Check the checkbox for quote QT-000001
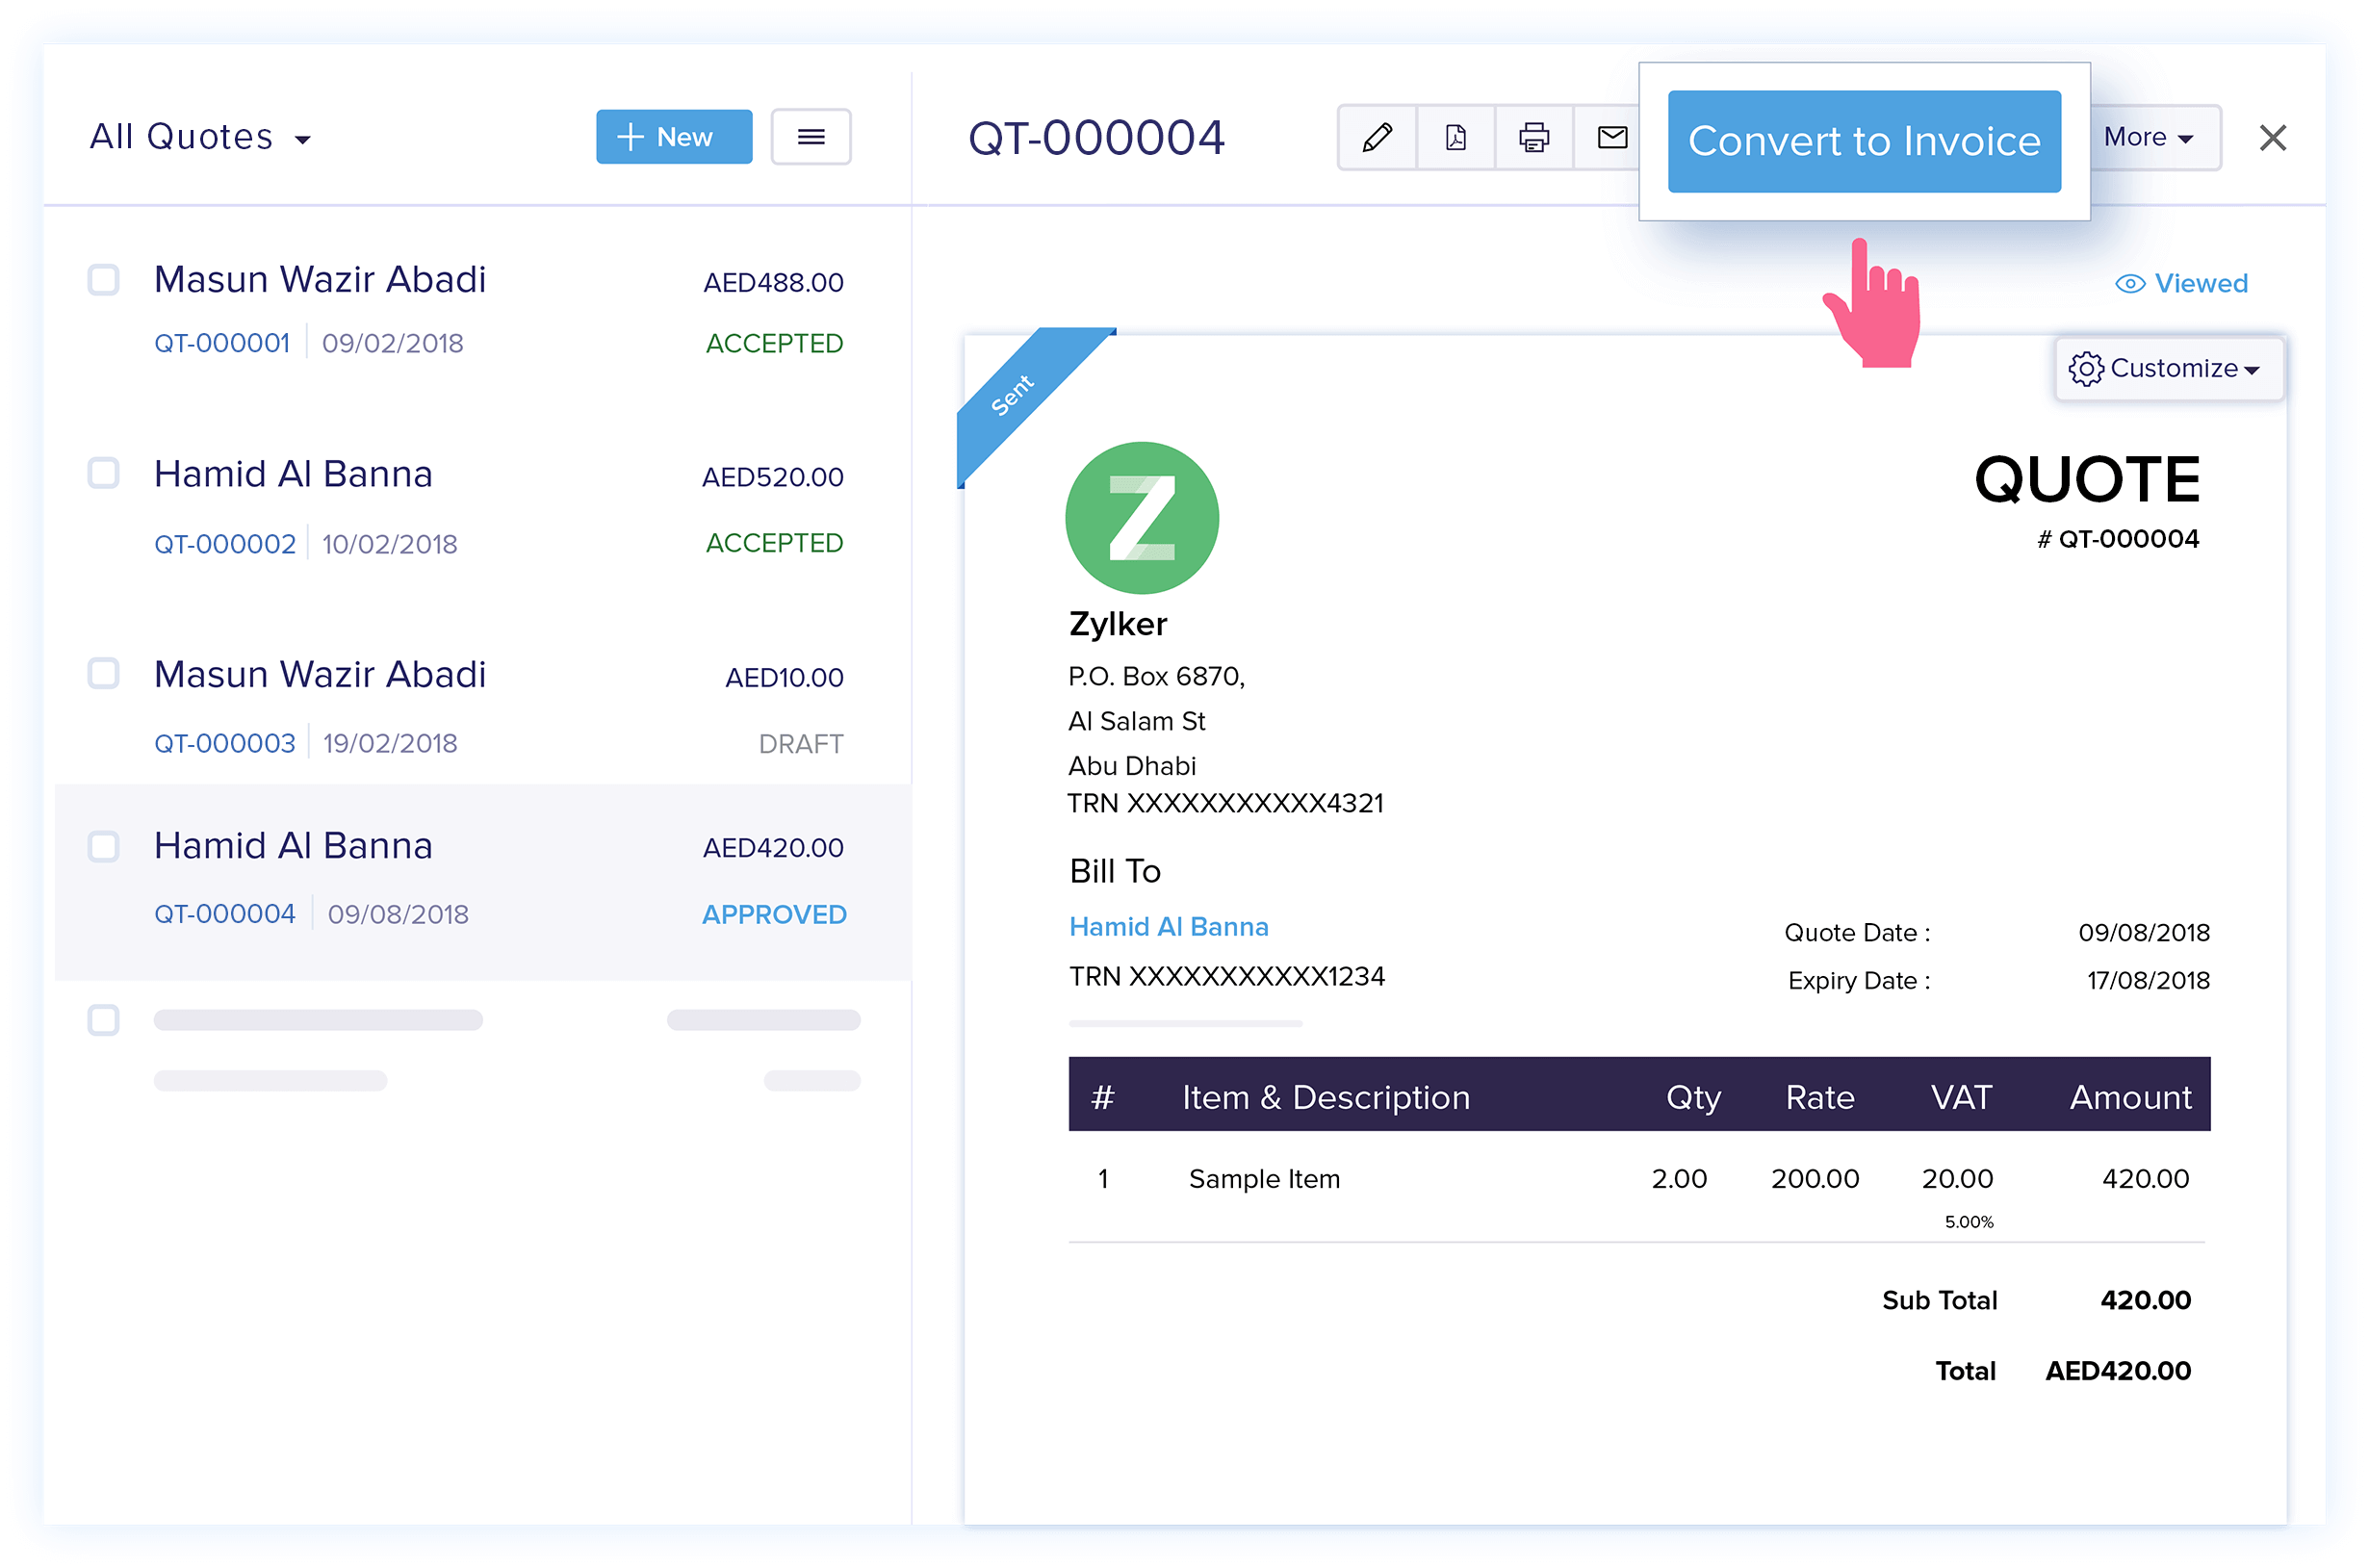 [x=103, y=280]
